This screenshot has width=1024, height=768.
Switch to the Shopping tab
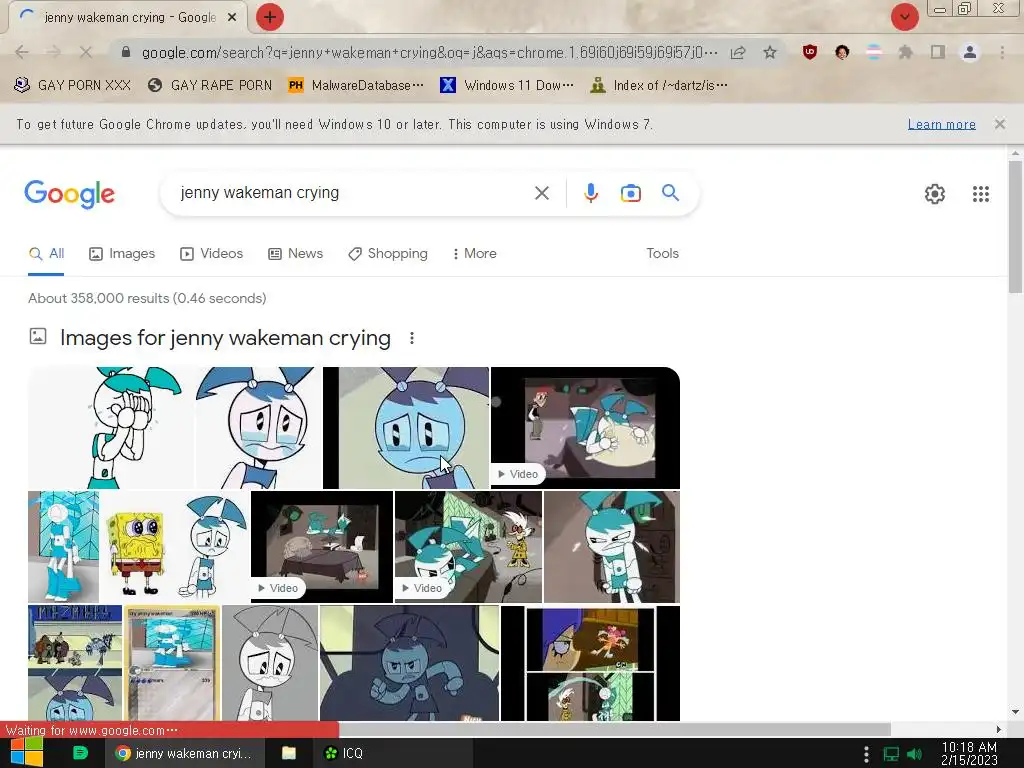388,254
